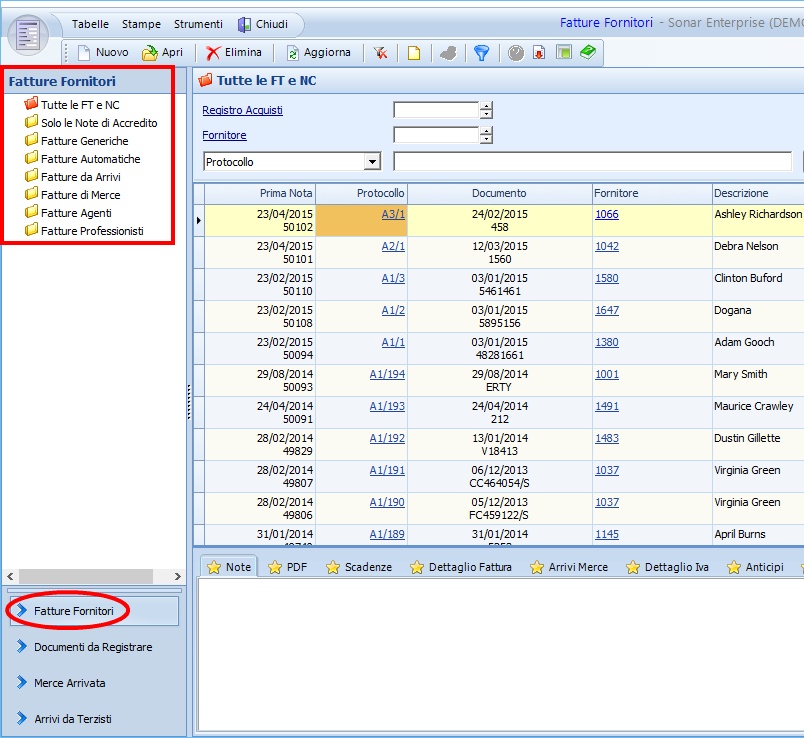Open the blue funnel filter tool
Image resolution: width=804 pixels, height=738 pixels.
click(x=481, y=53)
